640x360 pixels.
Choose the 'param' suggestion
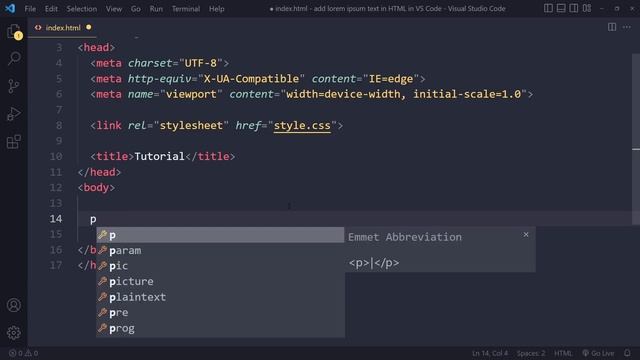pyautogui.click(x=220, y=251)
